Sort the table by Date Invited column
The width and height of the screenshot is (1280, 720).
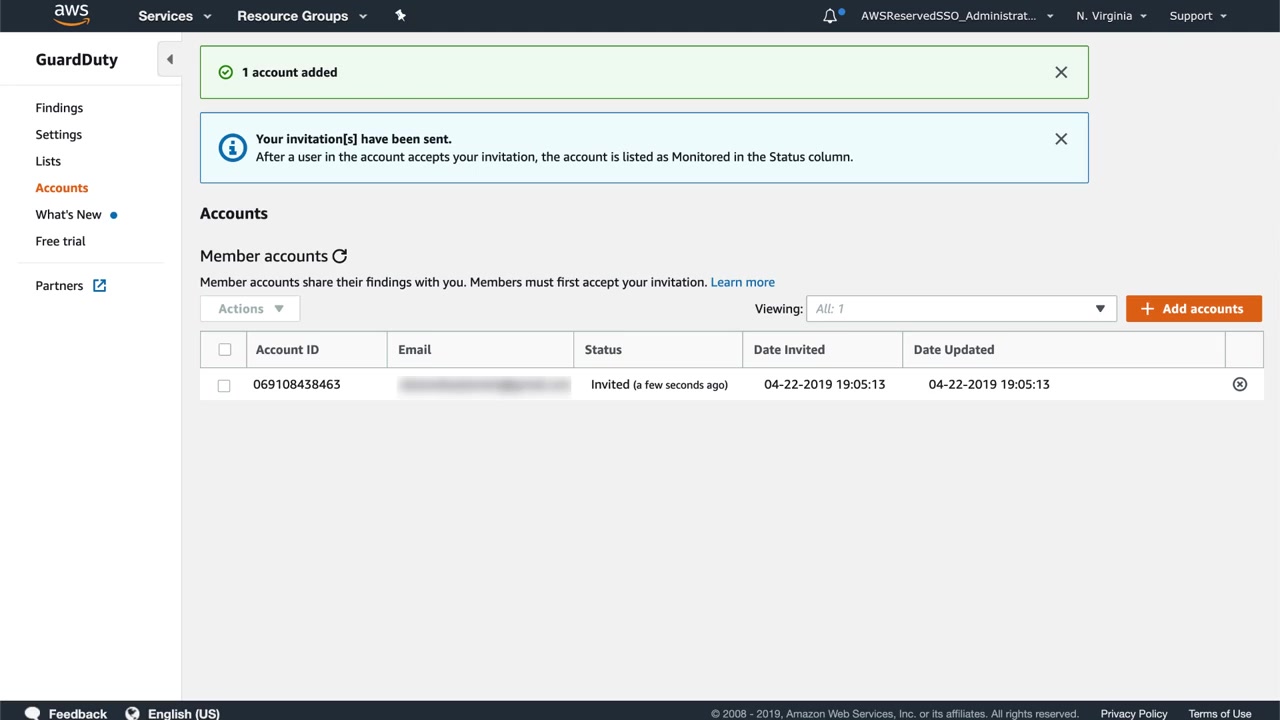pos(789,350)
